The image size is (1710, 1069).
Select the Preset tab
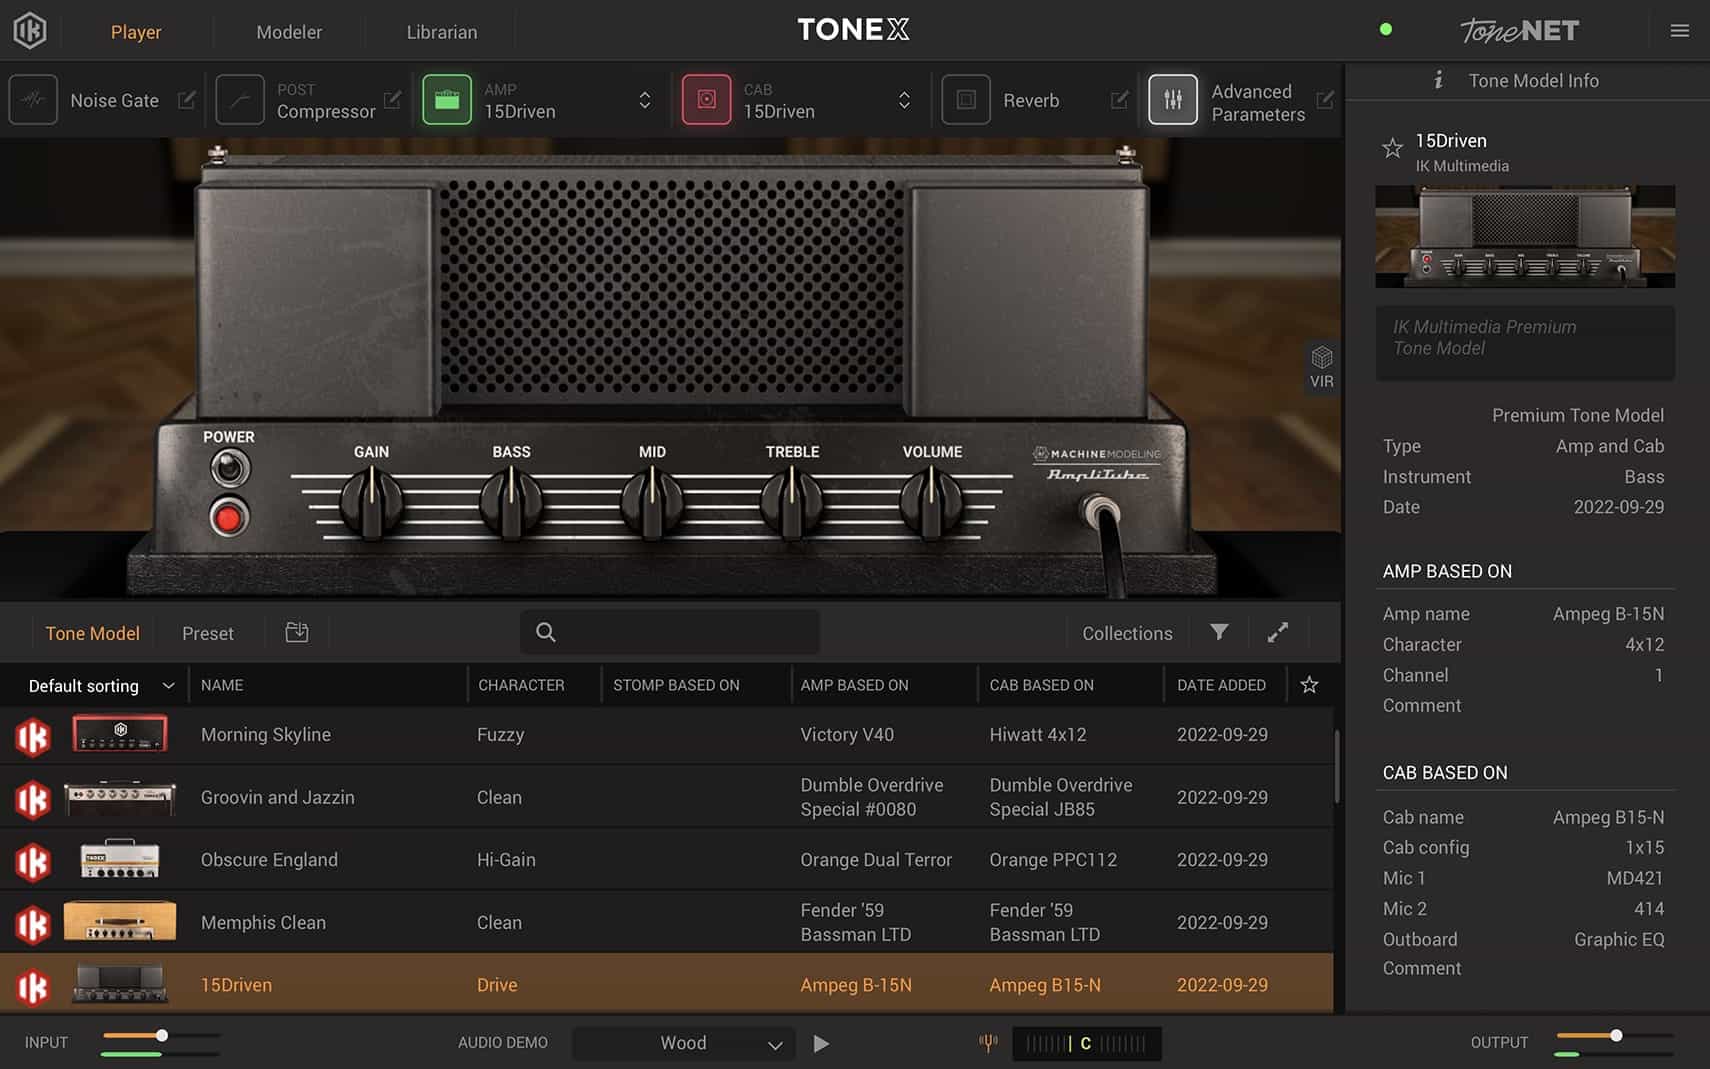point(208,633)
